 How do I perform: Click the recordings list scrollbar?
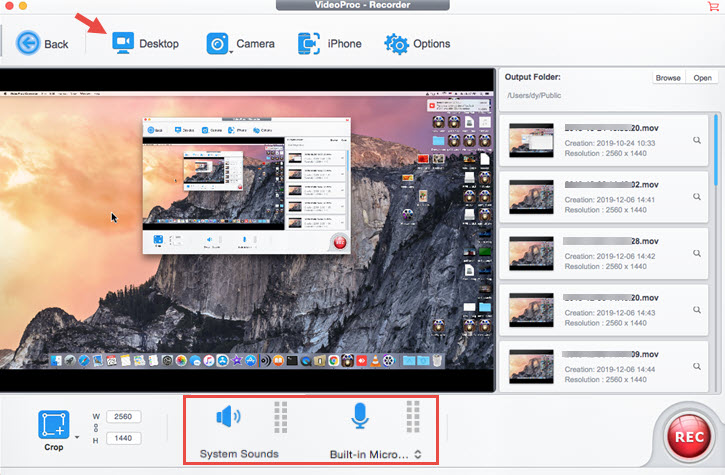click(x=716, y=150)
